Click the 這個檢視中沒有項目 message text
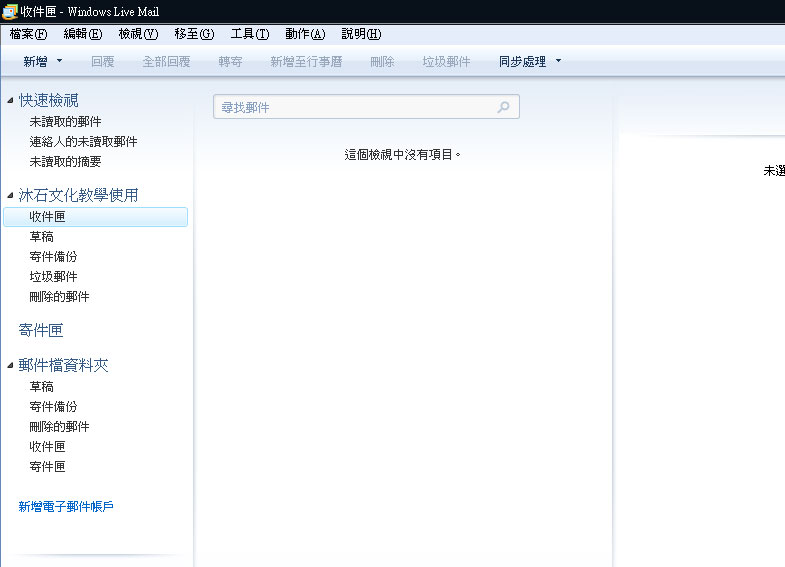Viewport: 785px width, 567px height. tap(402, 155)
